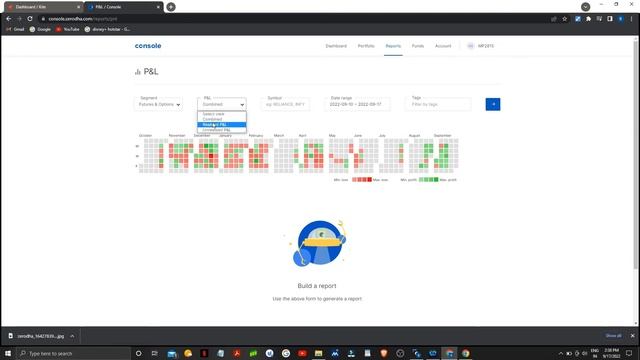The height and width of the screenshot is (360, 640).
Task: Pick the lightest green Min profit legend swatch
Action: (x=421, y=180)
